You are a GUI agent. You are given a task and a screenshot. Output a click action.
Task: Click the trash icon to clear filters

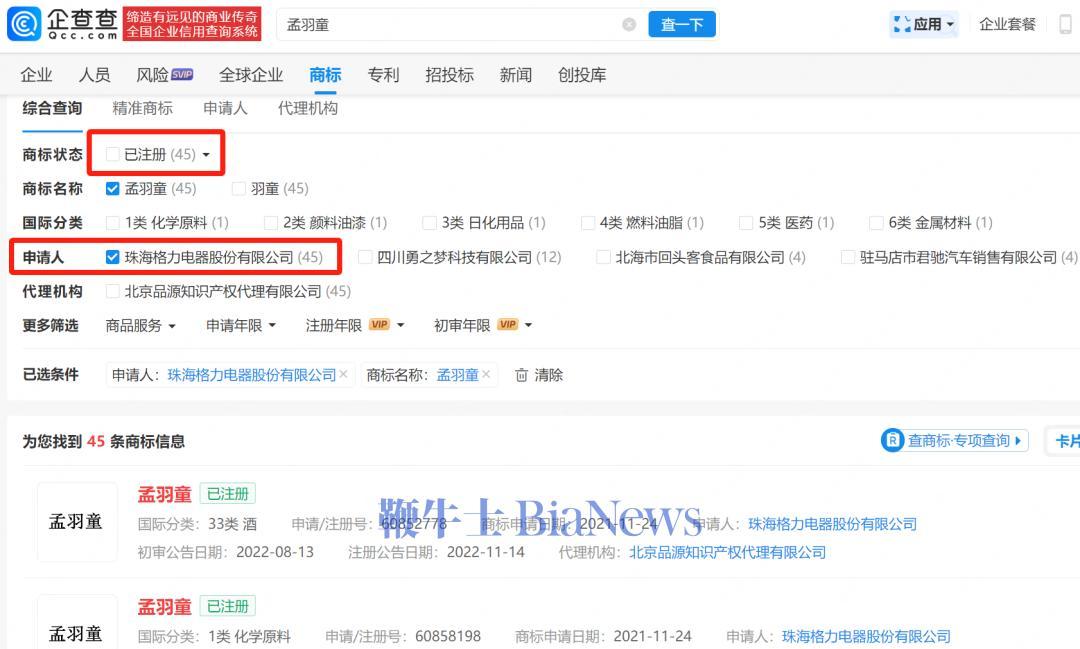point(521,375)
